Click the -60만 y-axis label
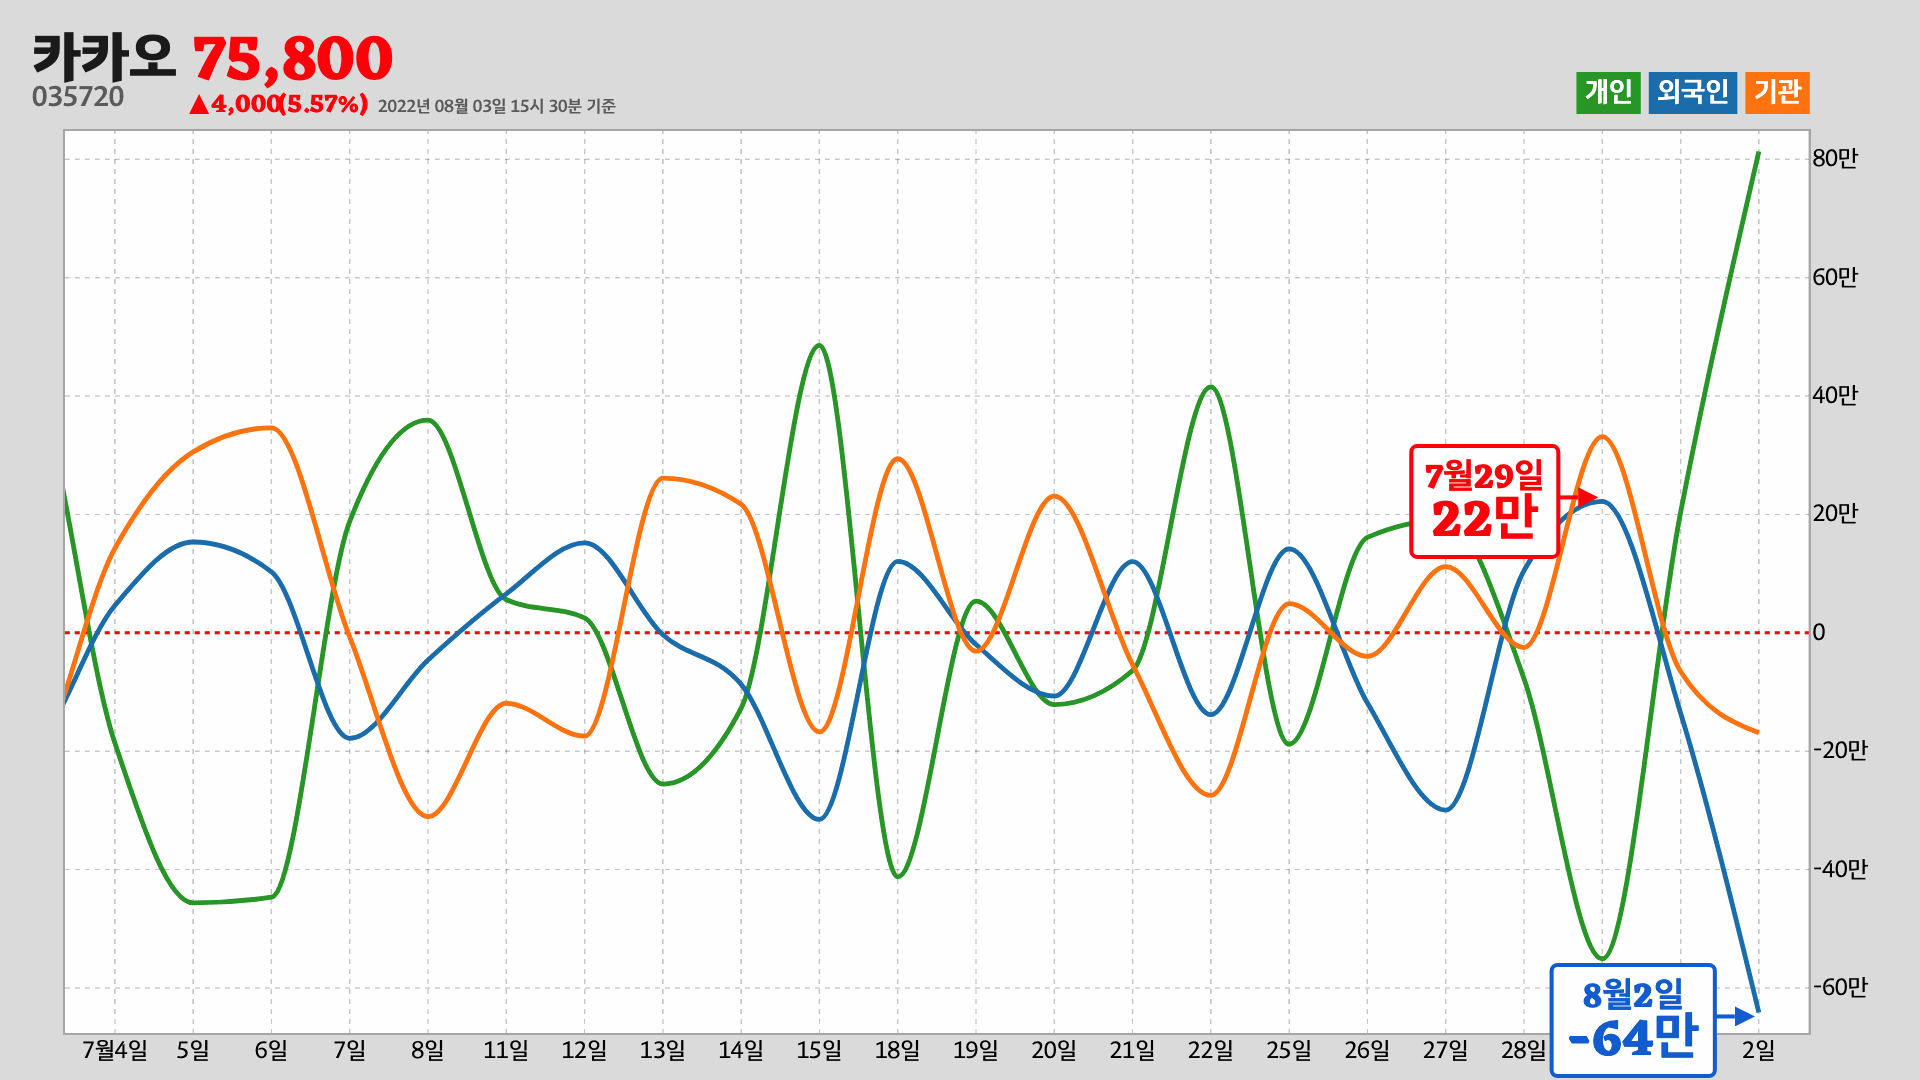The height and width of the screenshot is (1080, 1920). 1840,988
